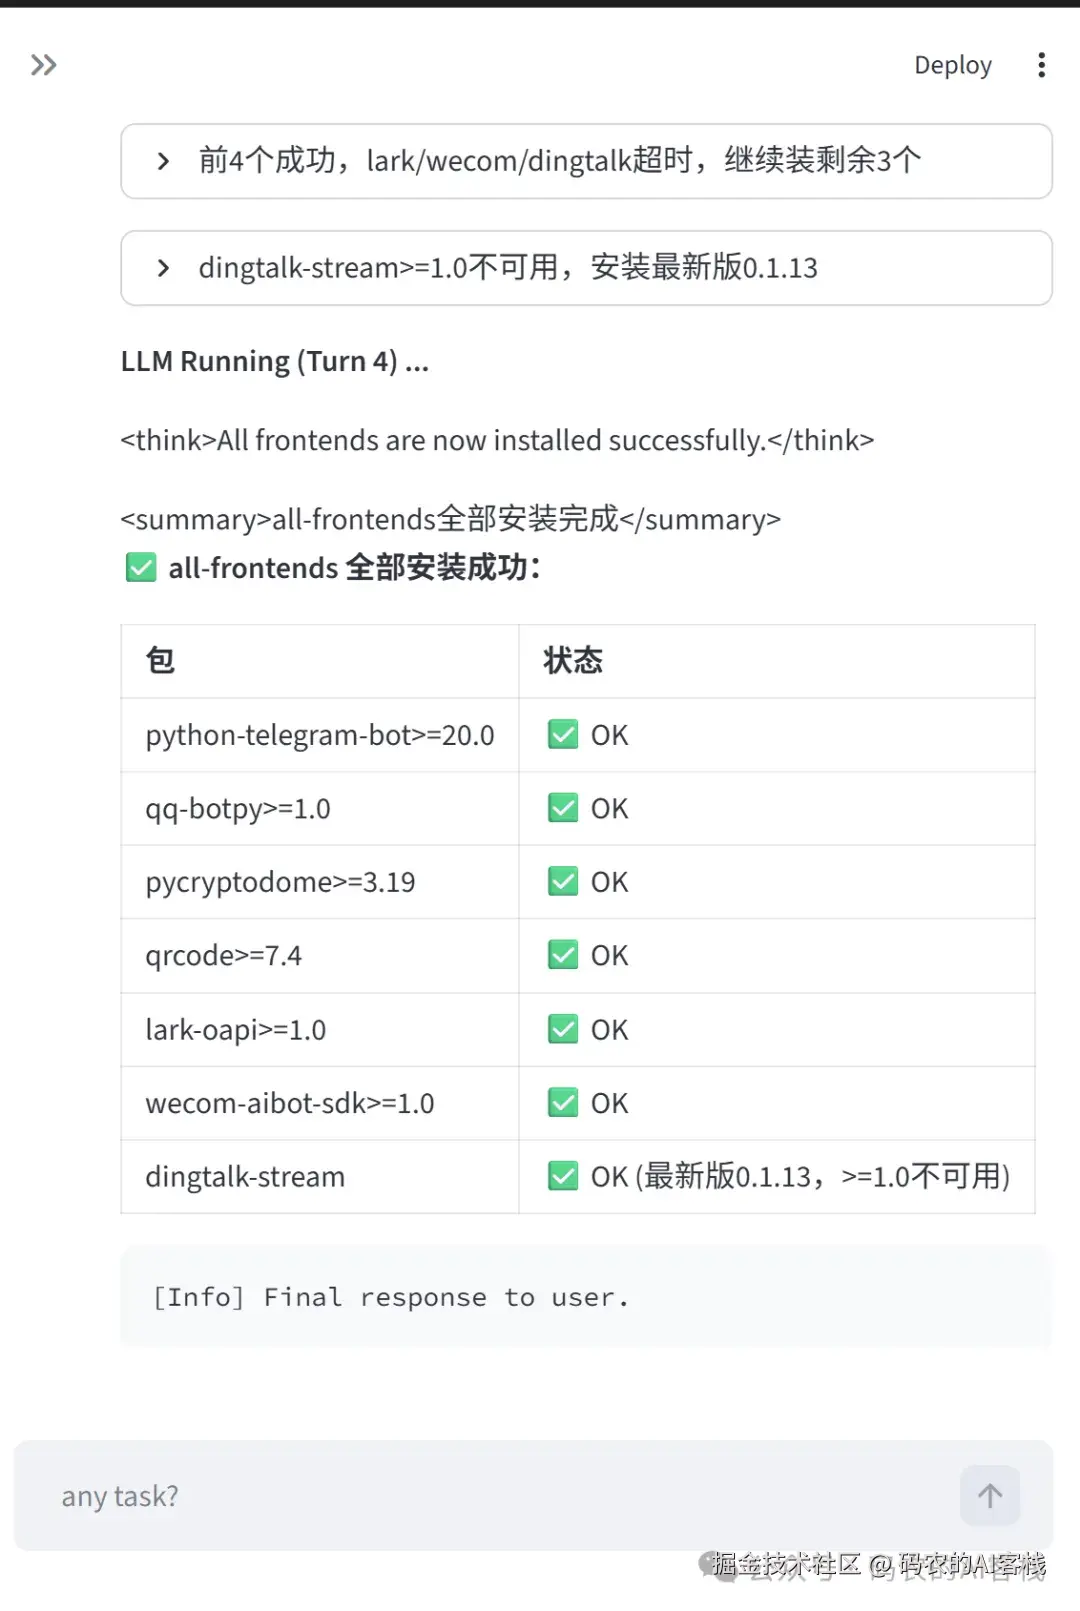Viewport: 1080px width, 1611px height.
Task: Click the 状态 column header
Action: 573,661
